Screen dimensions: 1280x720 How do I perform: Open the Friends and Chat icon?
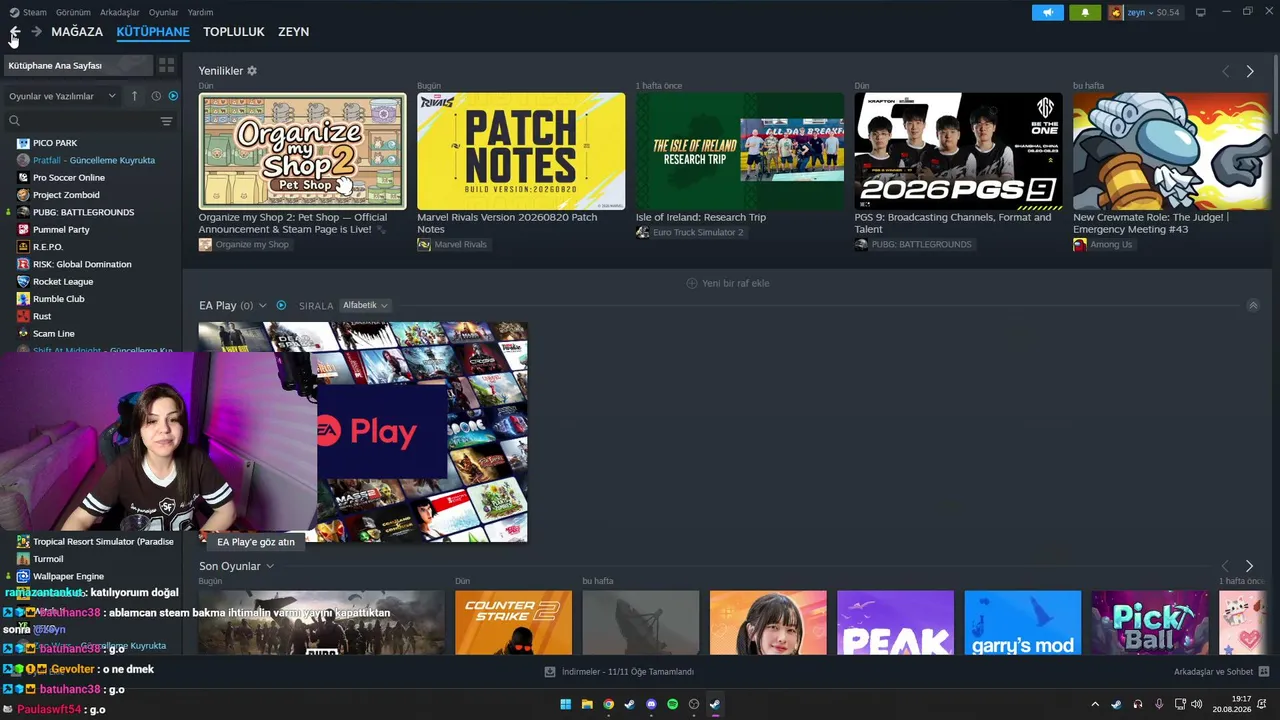click(x=1264, y=671)
